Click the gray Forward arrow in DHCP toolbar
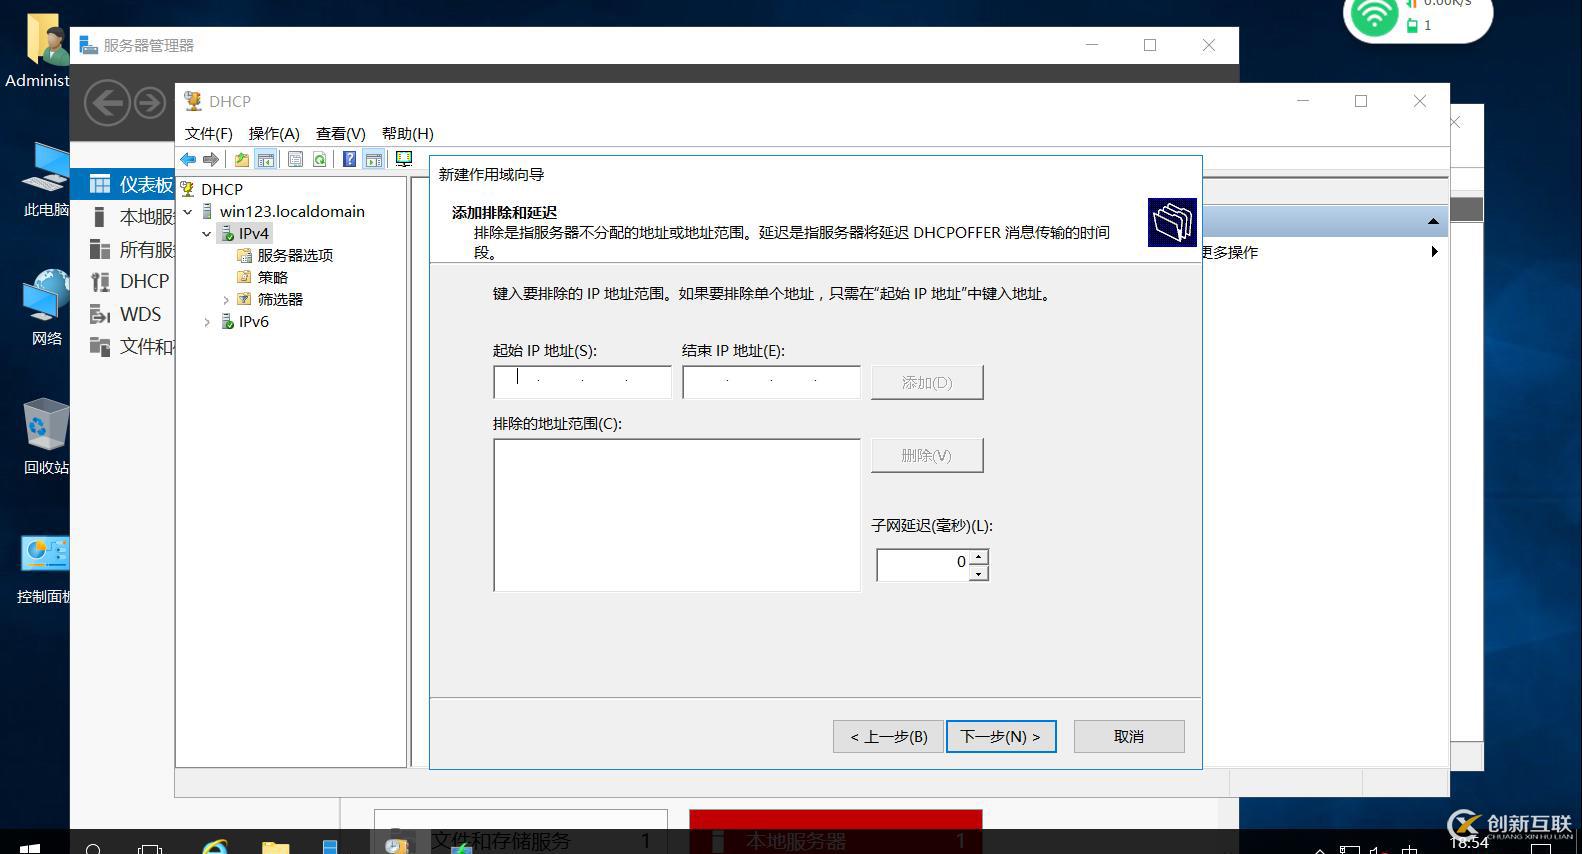This screenshot has height=854, width=1582. pyautogui.click(x=211, y=159)
